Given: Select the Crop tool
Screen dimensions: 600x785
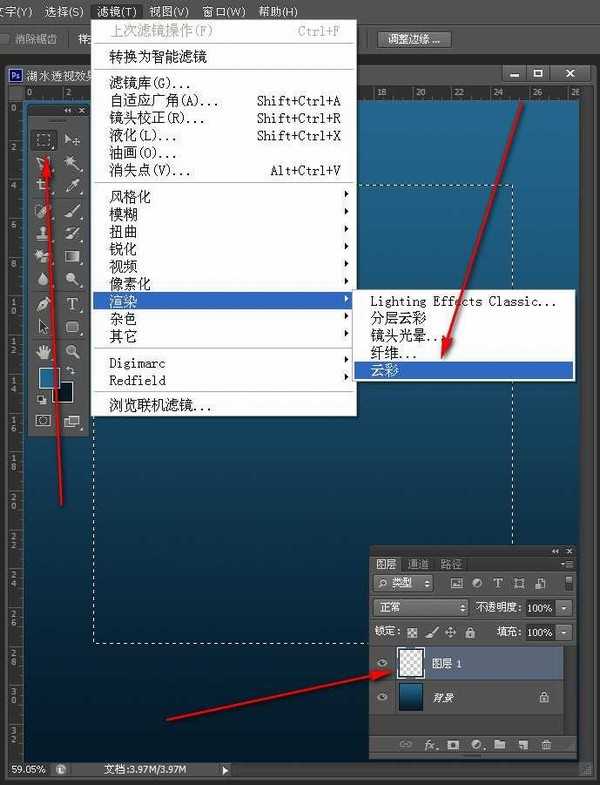Looking at the screenshot, I should pyautogui.click(x=44, y=185).
